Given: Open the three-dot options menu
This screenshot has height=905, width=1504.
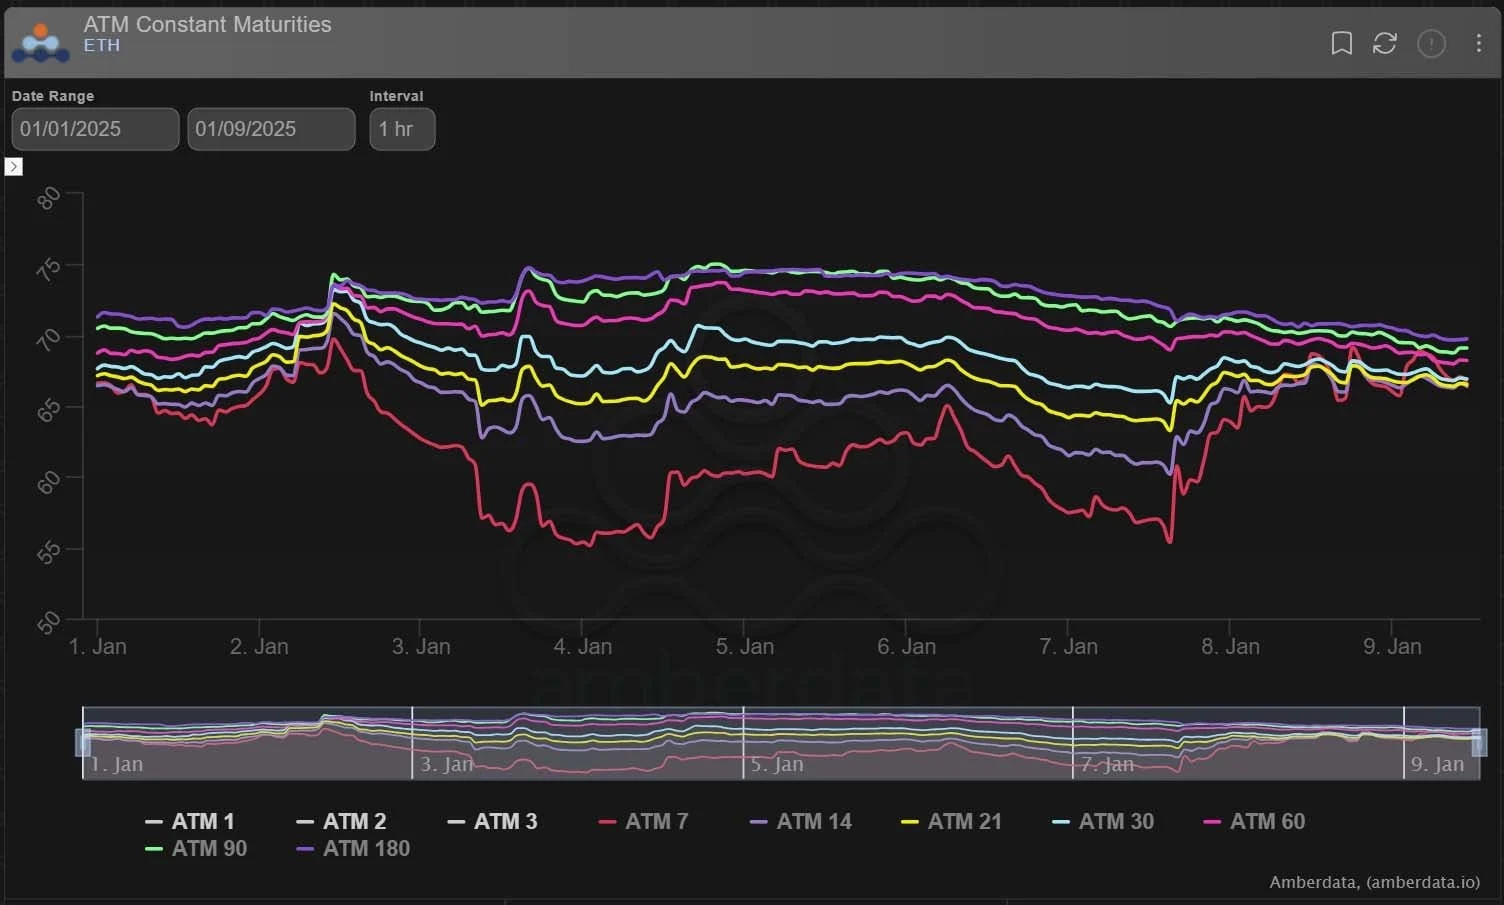Looking at the screenshot, I should [x=1478, y=43].
